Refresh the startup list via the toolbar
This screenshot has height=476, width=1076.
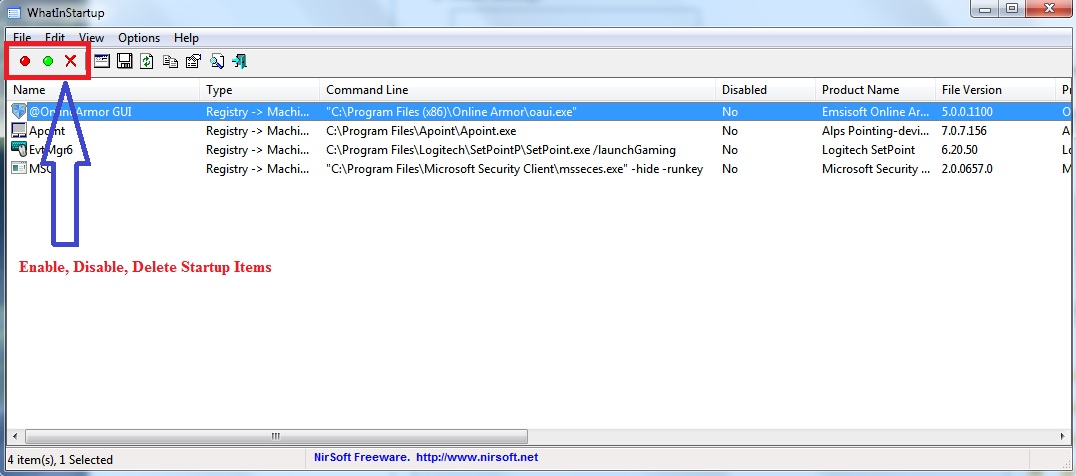click(147, 61)
